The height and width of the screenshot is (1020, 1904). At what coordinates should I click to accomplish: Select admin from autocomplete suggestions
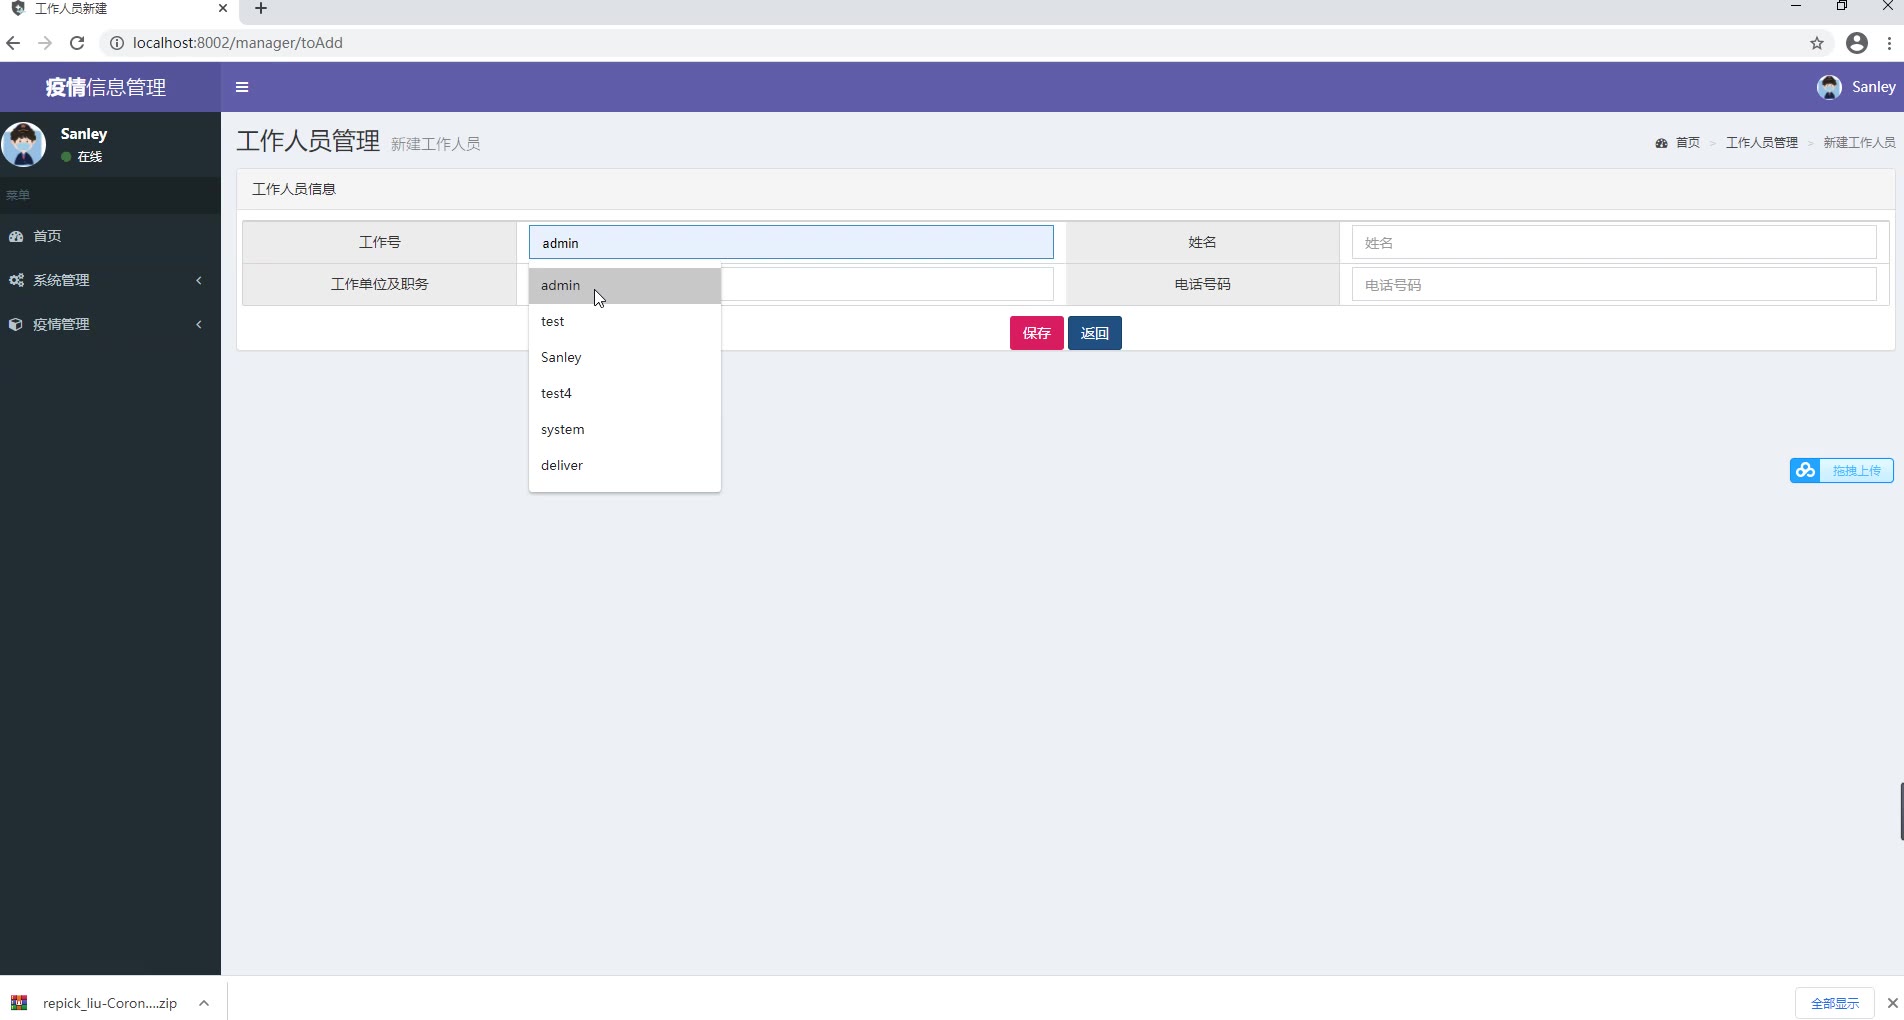click(624, 285)
